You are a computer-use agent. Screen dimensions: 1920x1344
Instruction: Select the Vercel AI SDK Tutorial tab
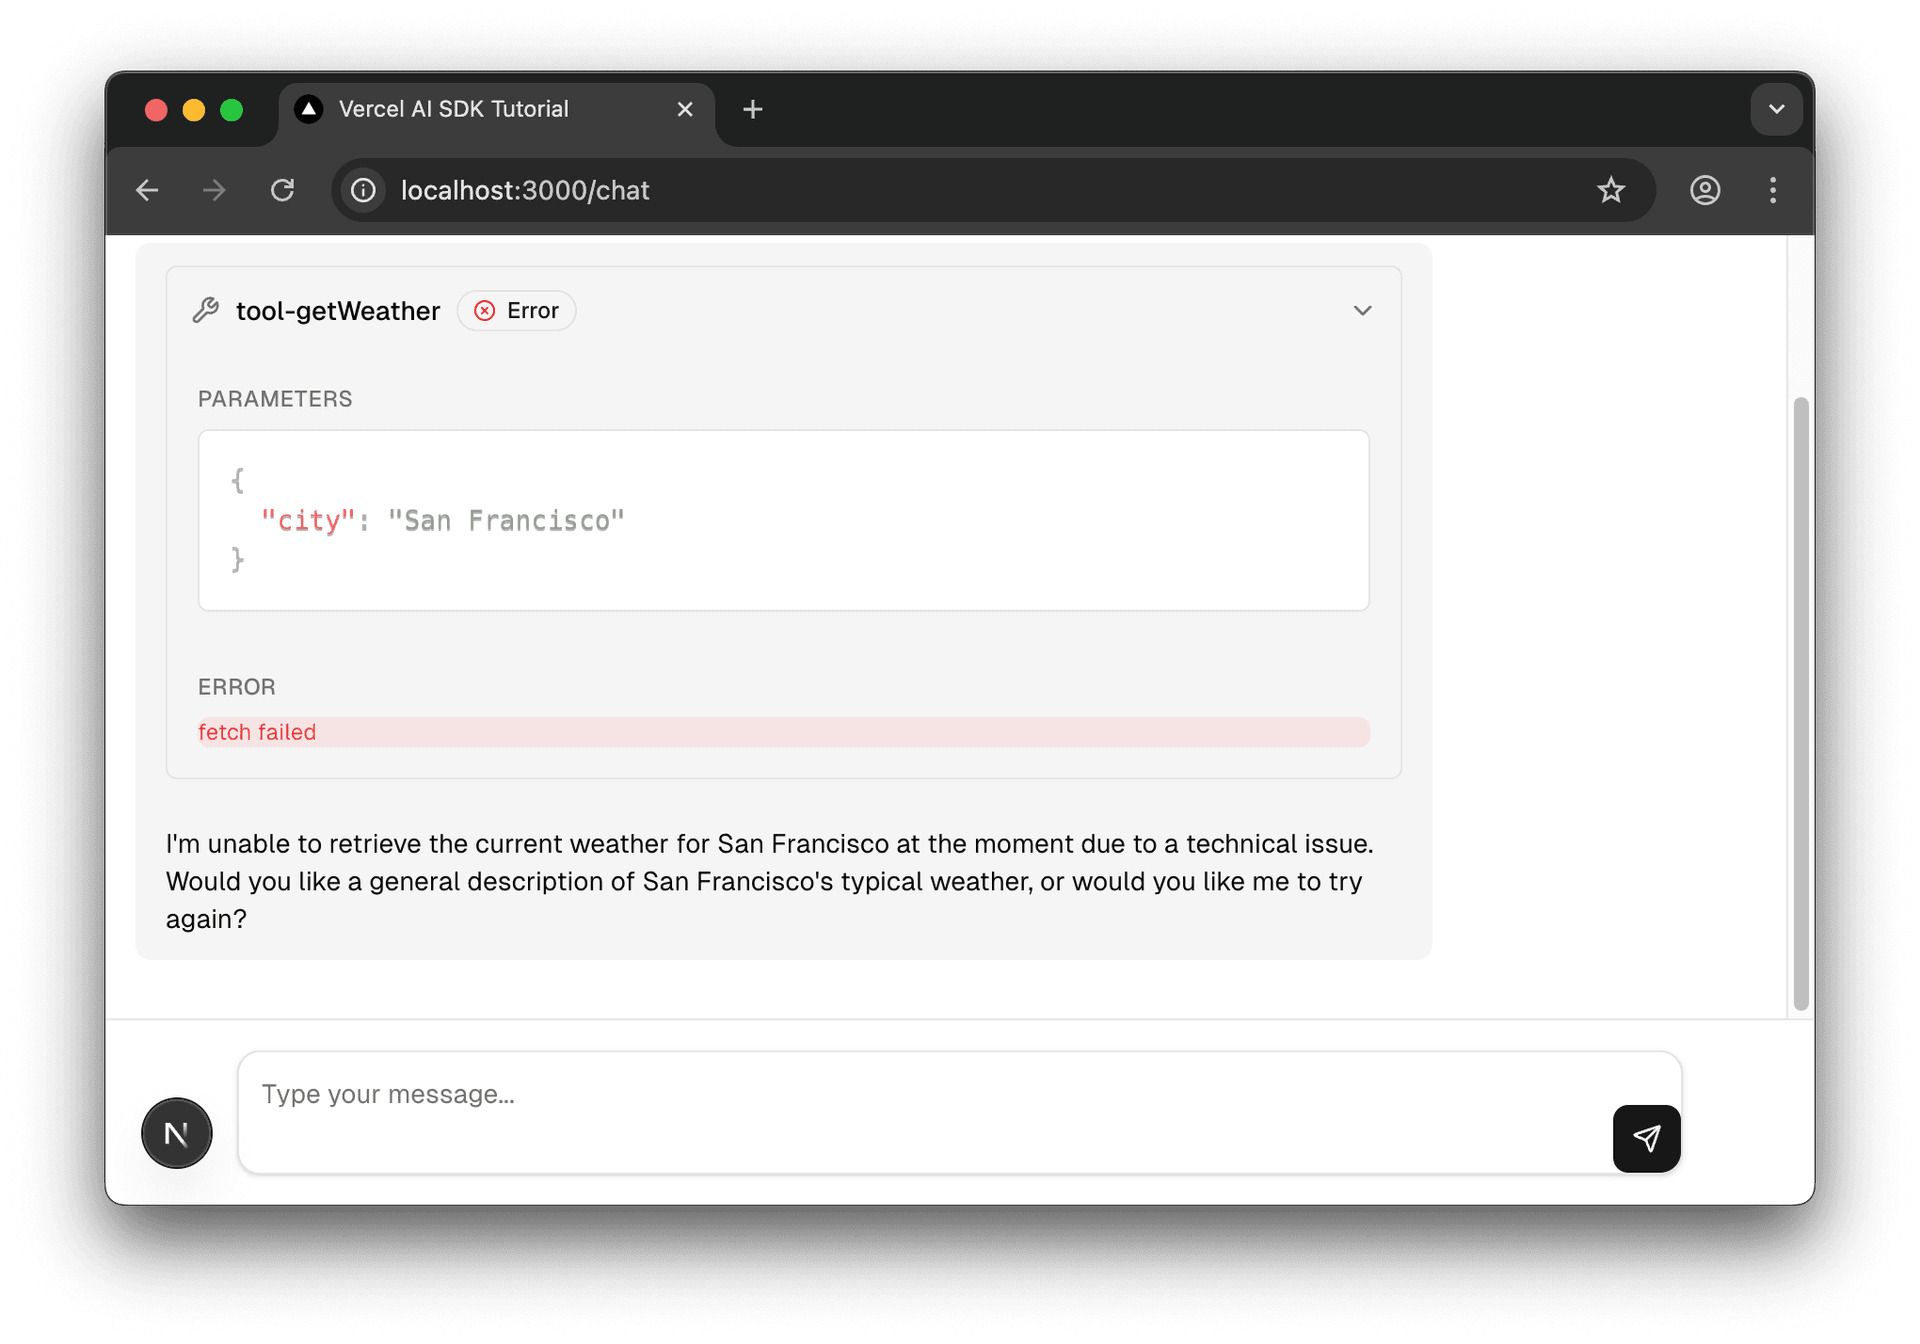tap(452, 109)
